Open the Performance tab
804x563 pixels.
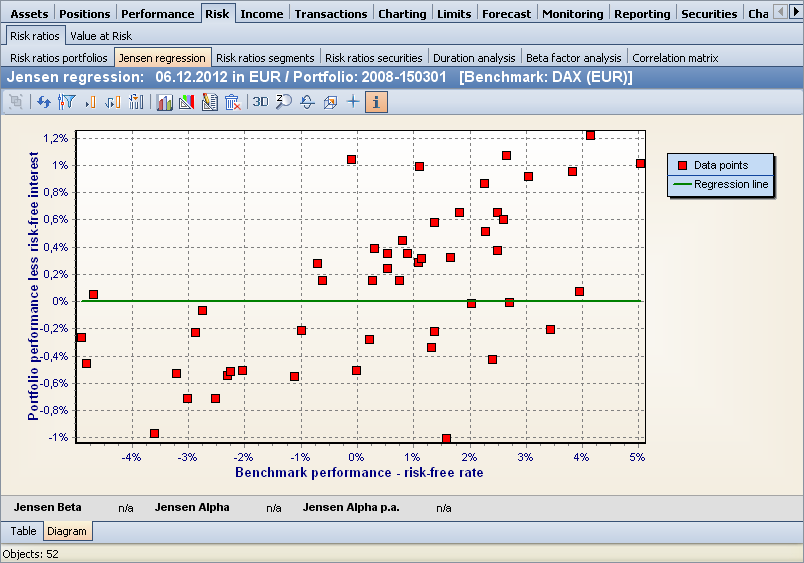click(157, 13)
